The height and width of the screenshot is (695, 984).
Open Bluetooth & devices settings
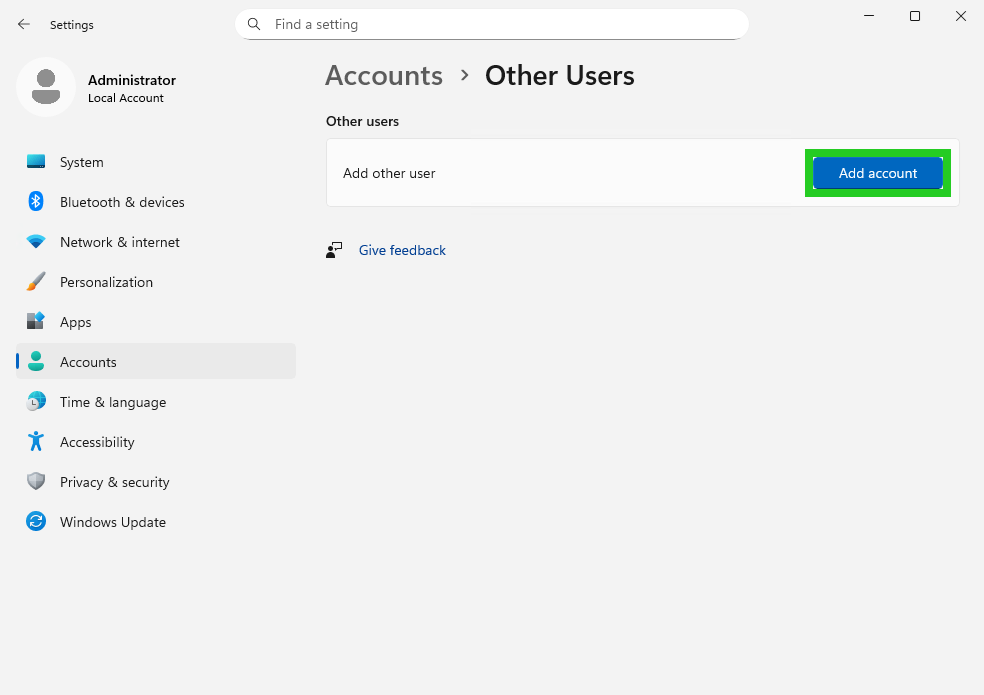tap(35, 202)
